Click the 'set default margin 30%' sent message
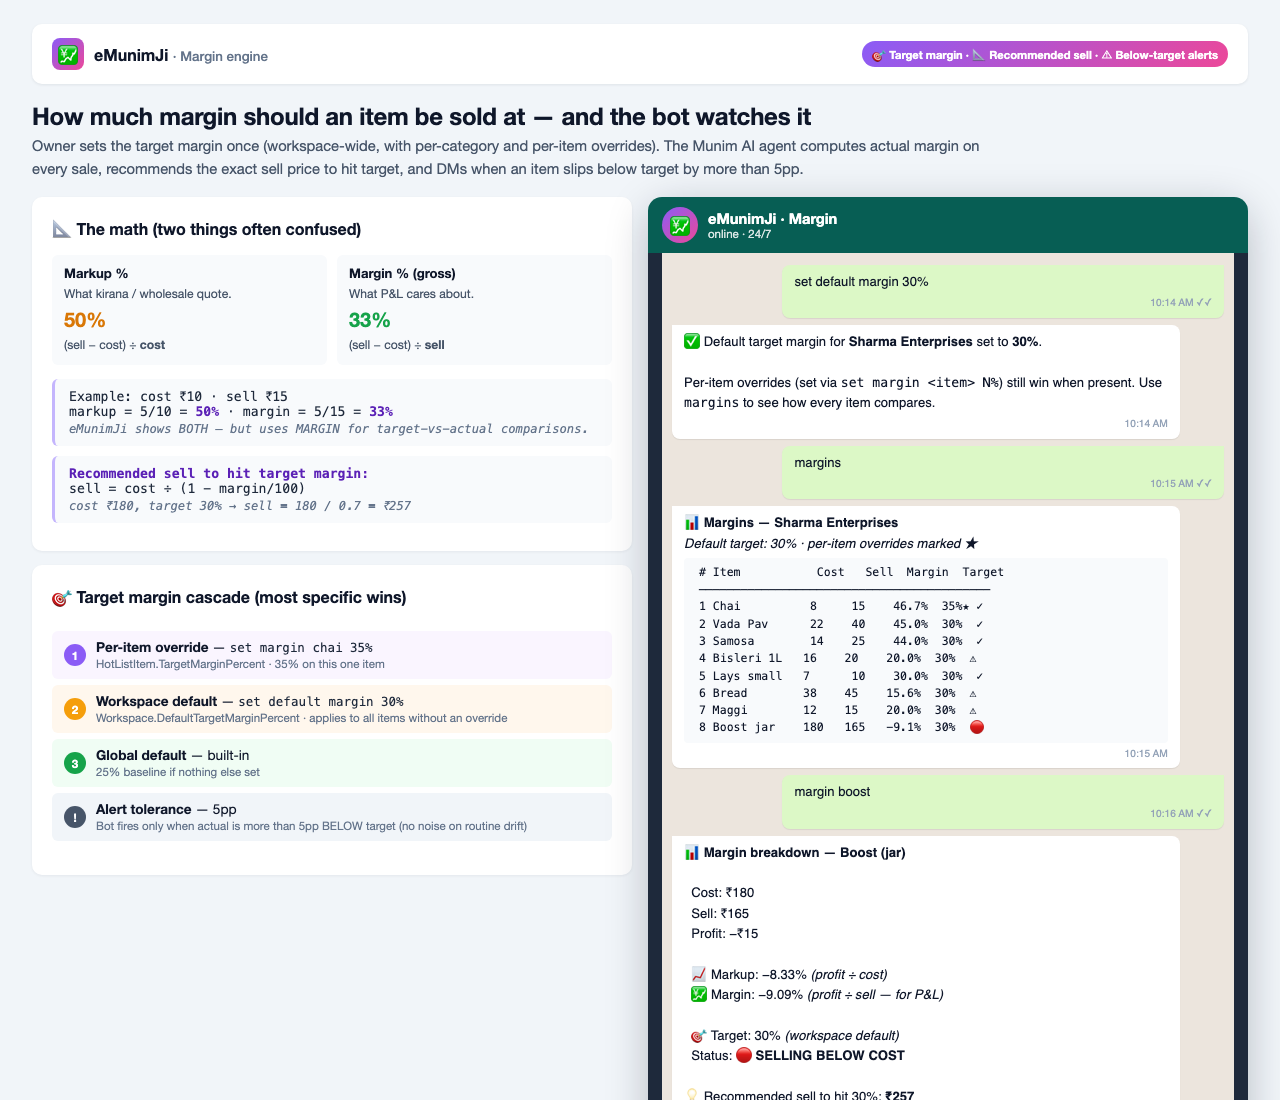The width and height of the screenshot is (1280, 1100). [x=1003, y=291]
